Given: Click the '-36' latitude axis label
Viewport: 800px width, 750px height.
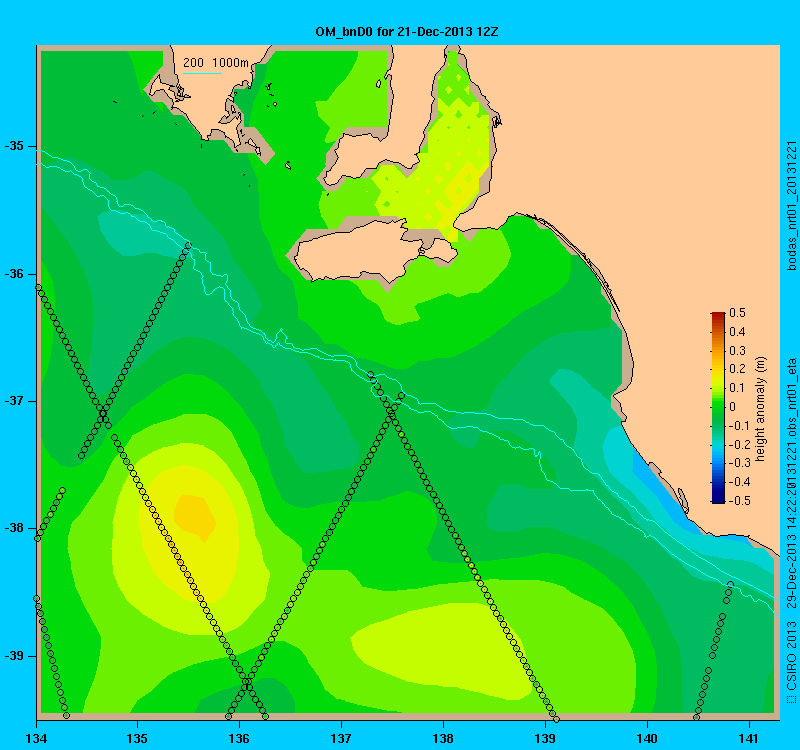Looking at the screenshot, I should (x=14, y=274).
